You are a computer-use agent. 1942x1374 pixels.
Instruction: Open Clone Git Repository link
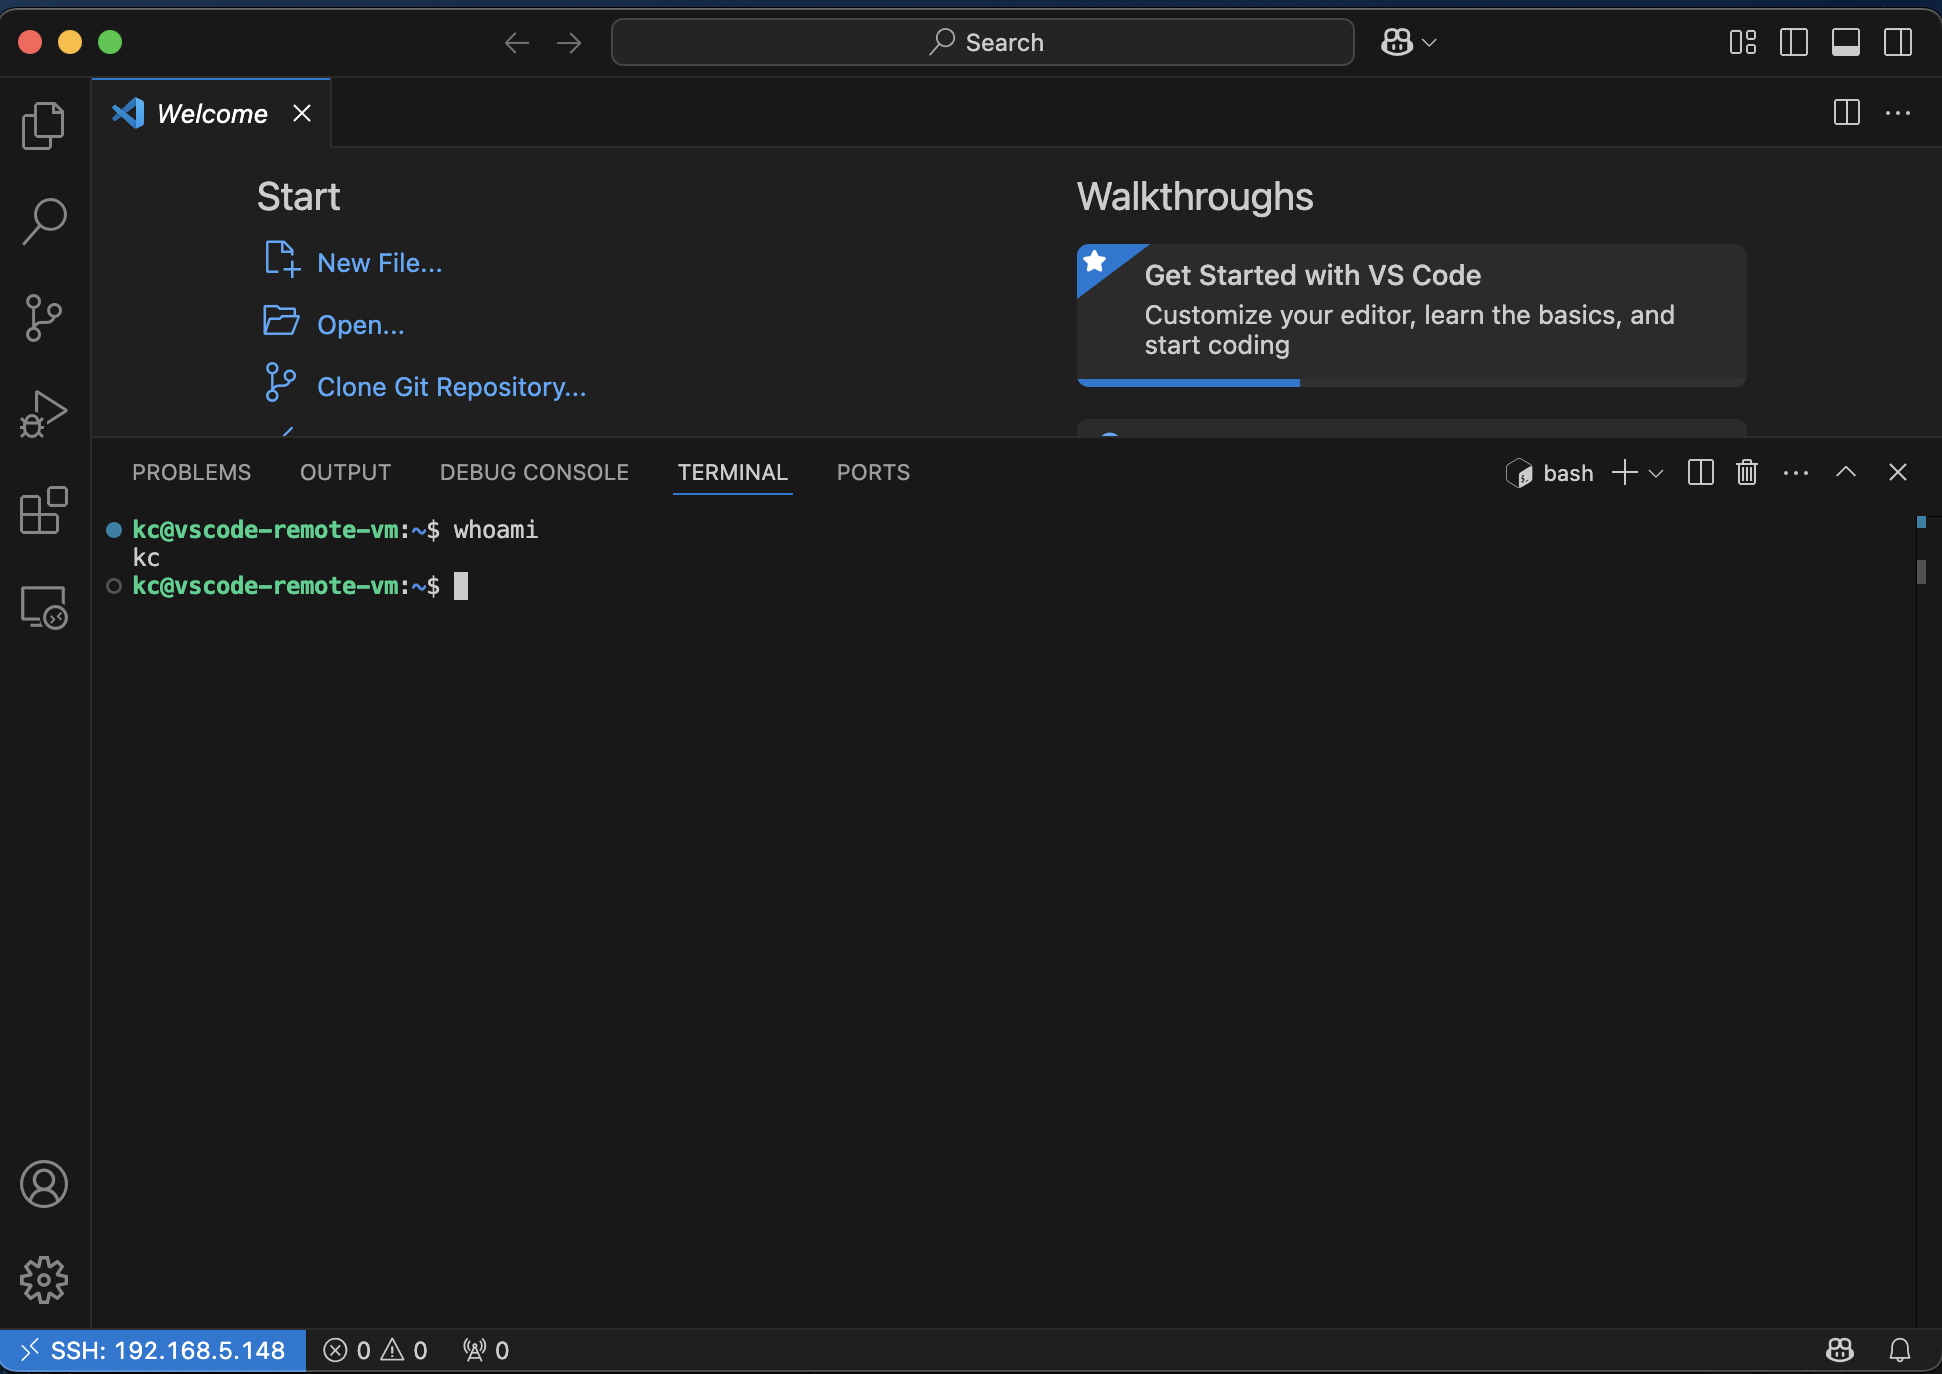coord(451,387)
